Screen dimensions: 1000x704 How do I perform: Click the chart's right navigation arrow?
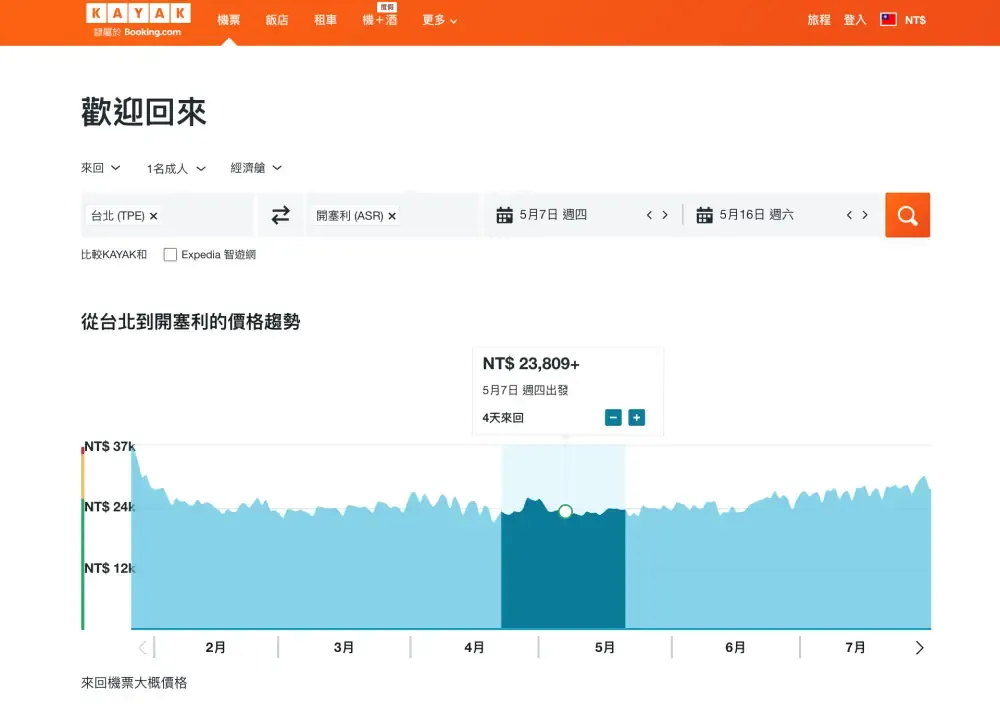[x=920, y=647]
